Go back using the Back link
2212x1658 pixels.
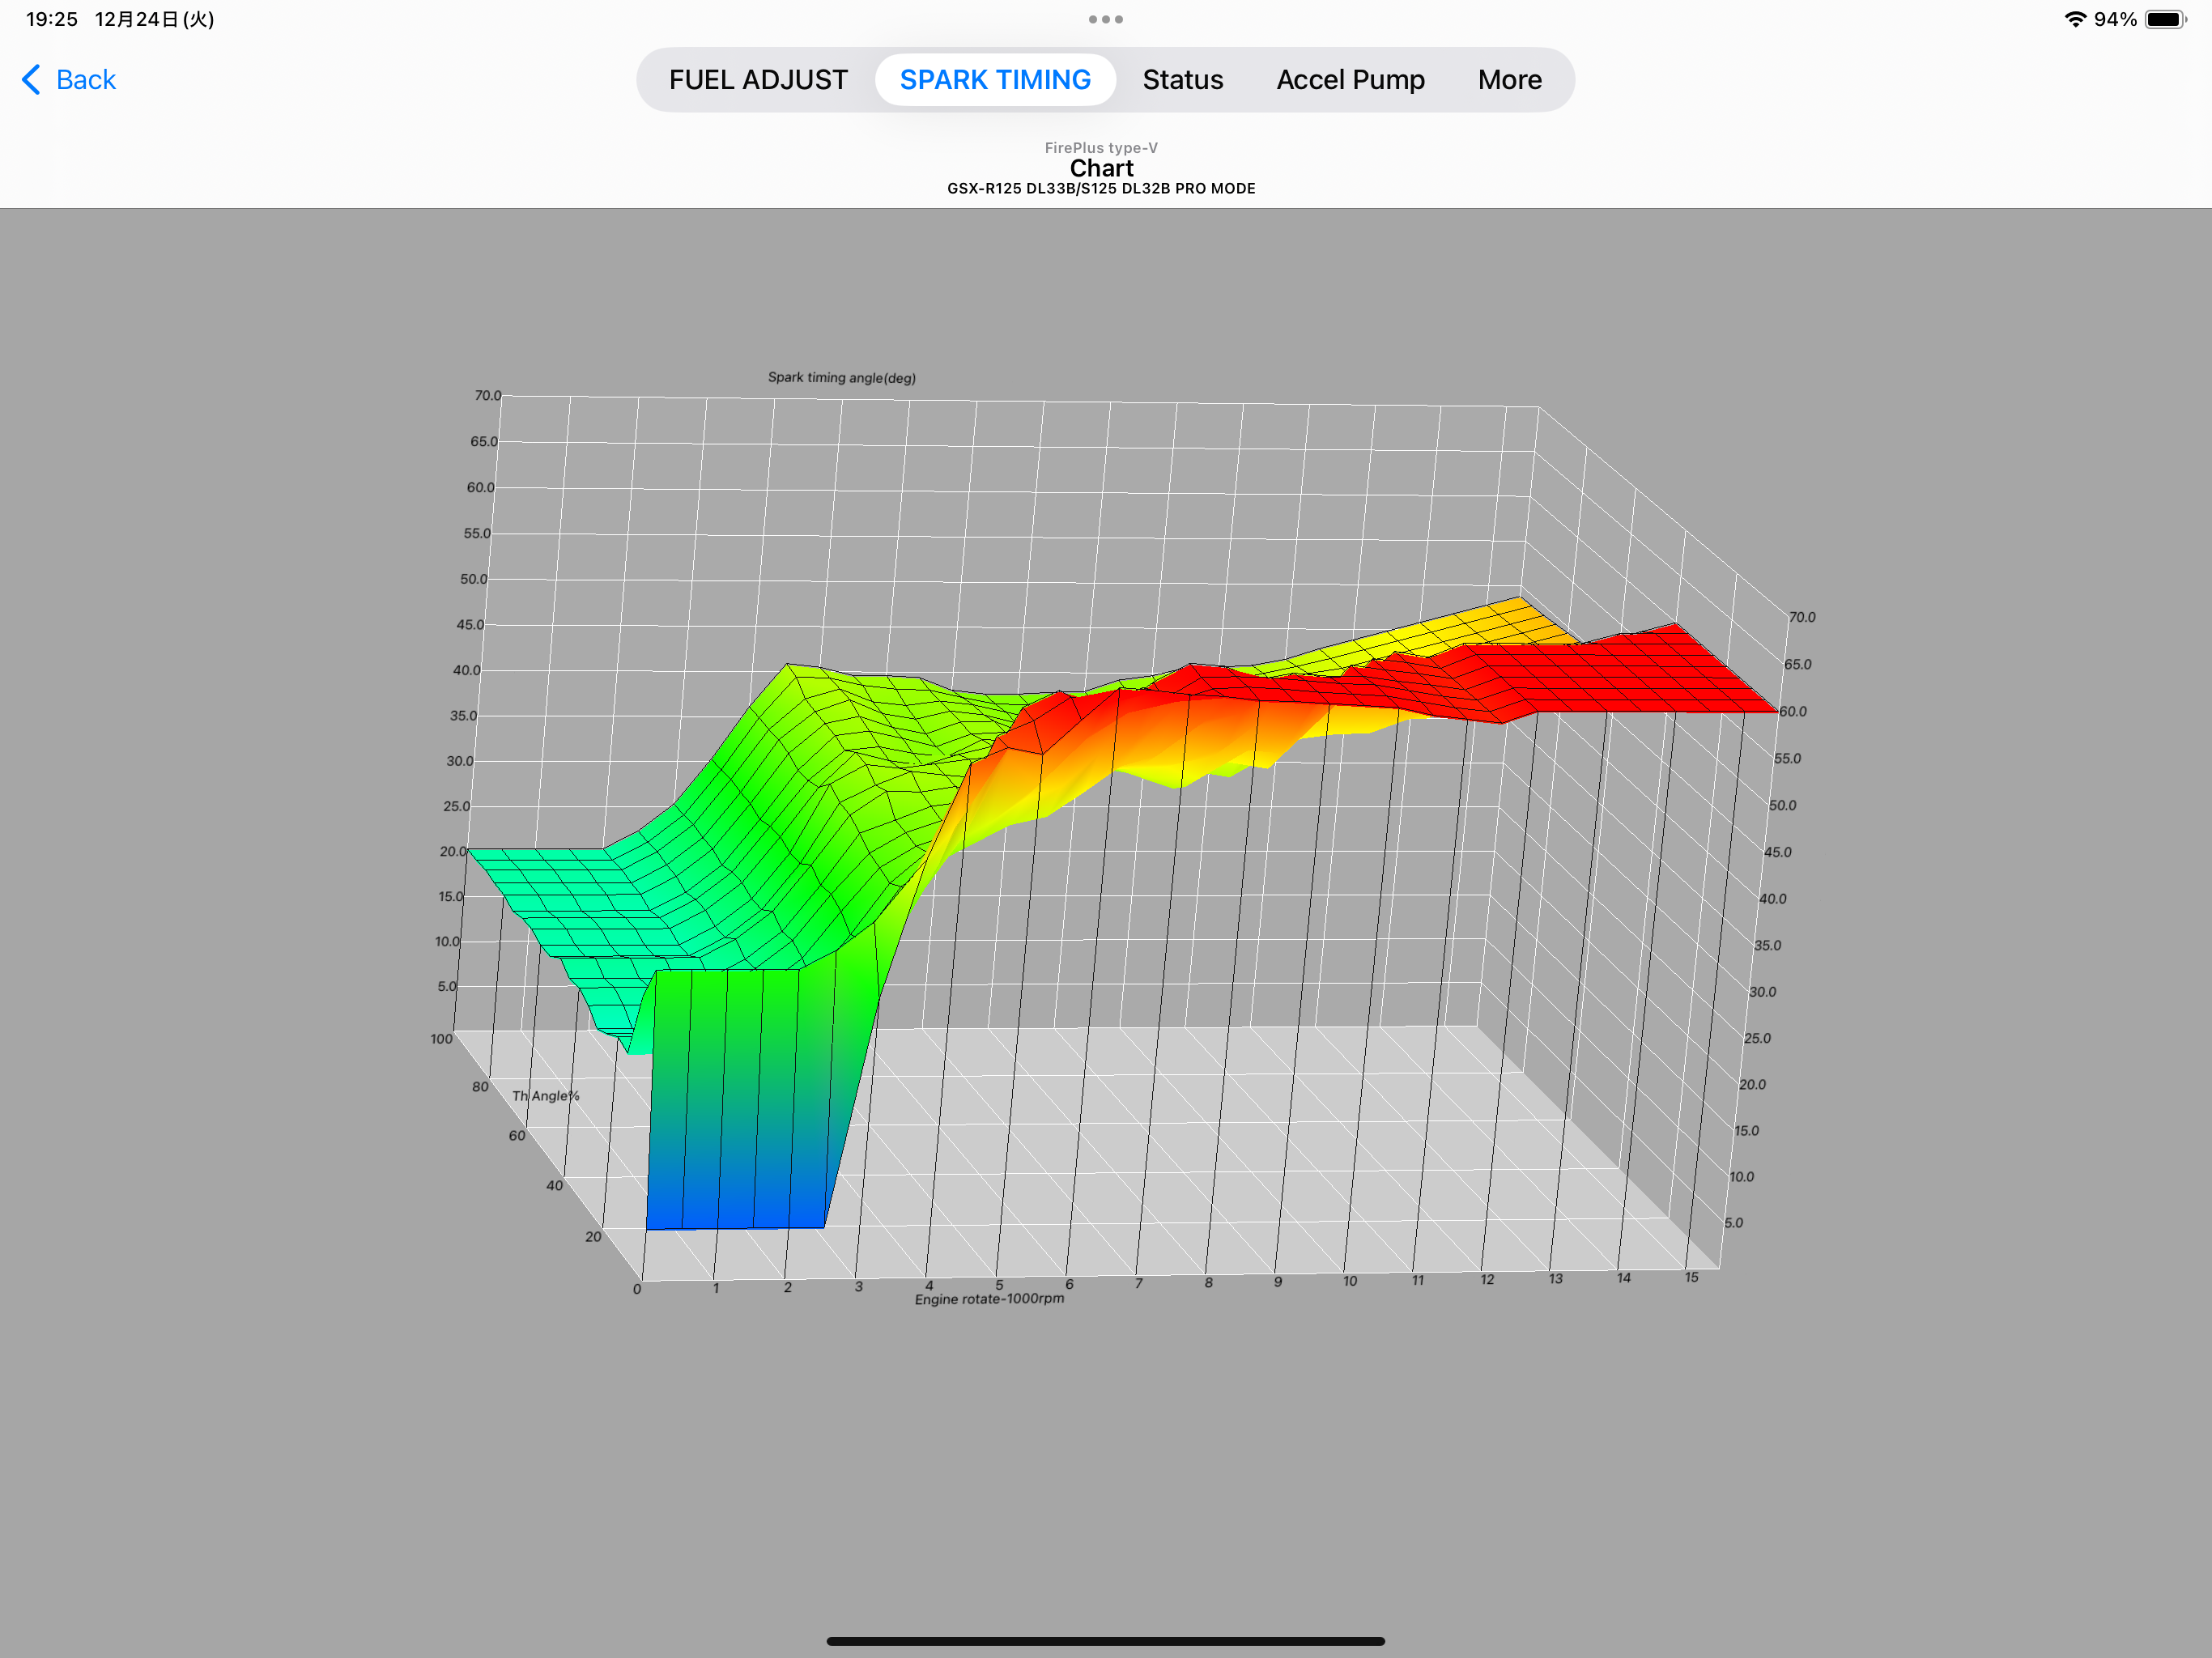point(68,79)
